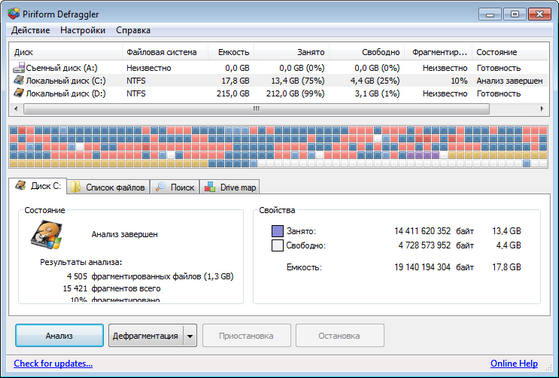
Task: Switch to the Поиск tab
Action: (x=175, y=187)
